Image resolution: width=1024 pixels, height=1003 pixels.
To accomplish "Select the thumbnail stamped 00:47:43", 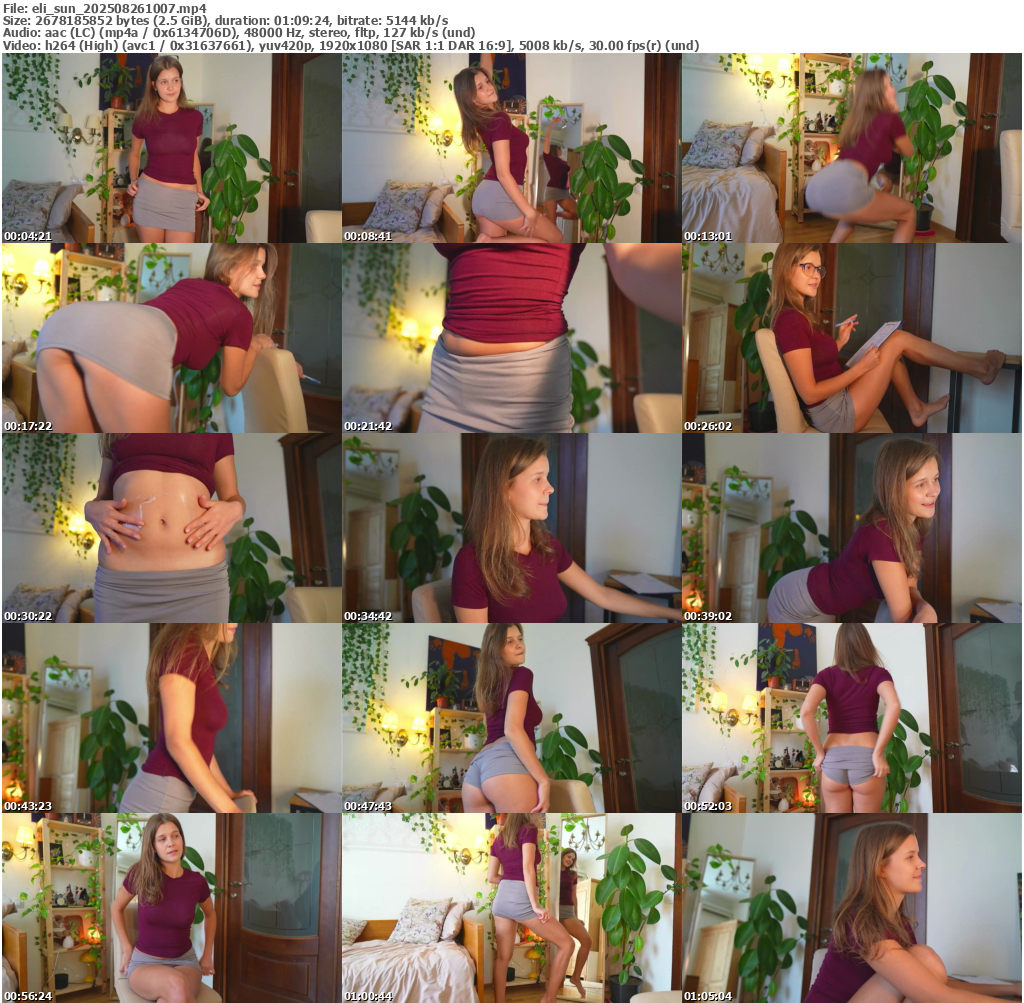I will (x=511, y=718).
